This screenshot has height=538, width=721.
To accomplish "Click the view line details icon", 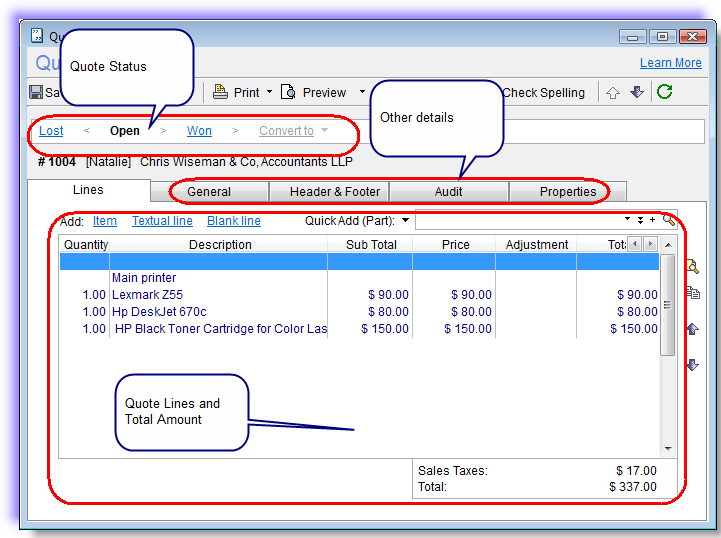I will tap(692, 266).
